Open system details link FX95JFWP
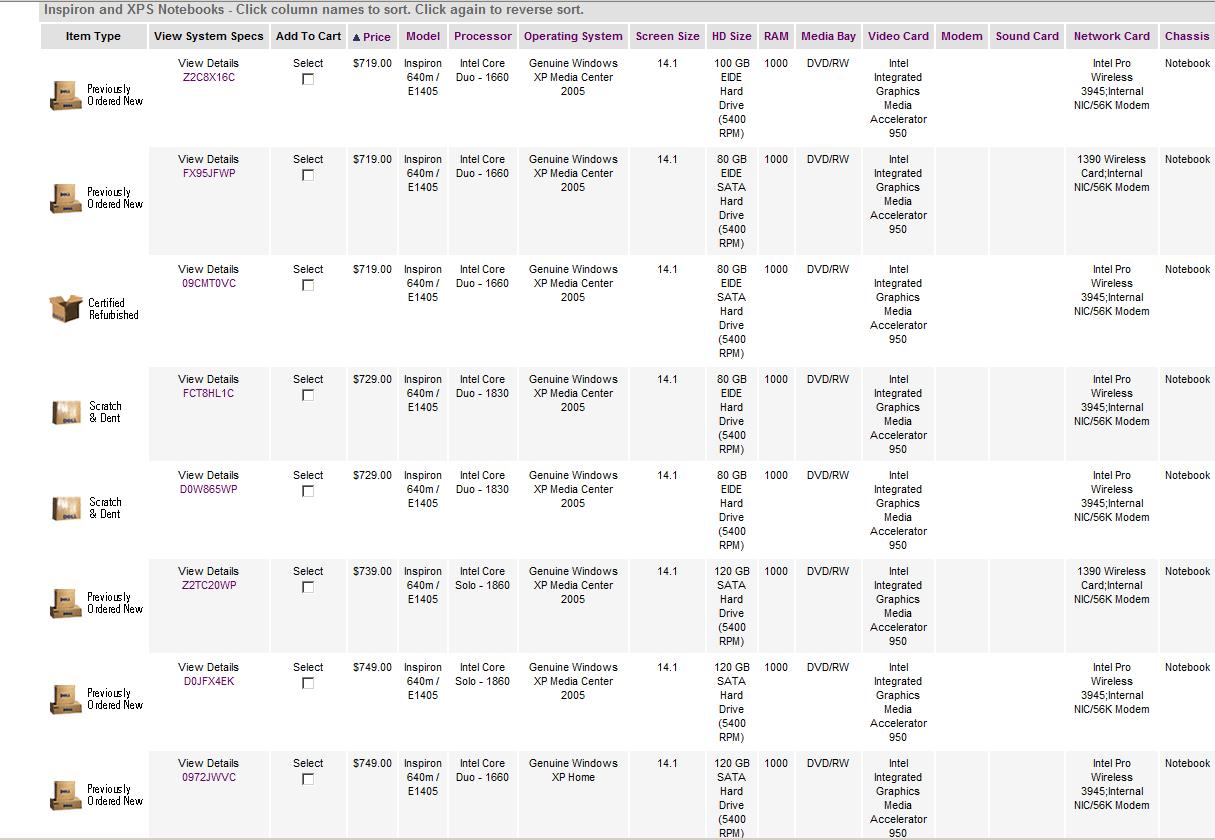The height and width of the screenshot is (840, 1215). [x=209, y=173]
